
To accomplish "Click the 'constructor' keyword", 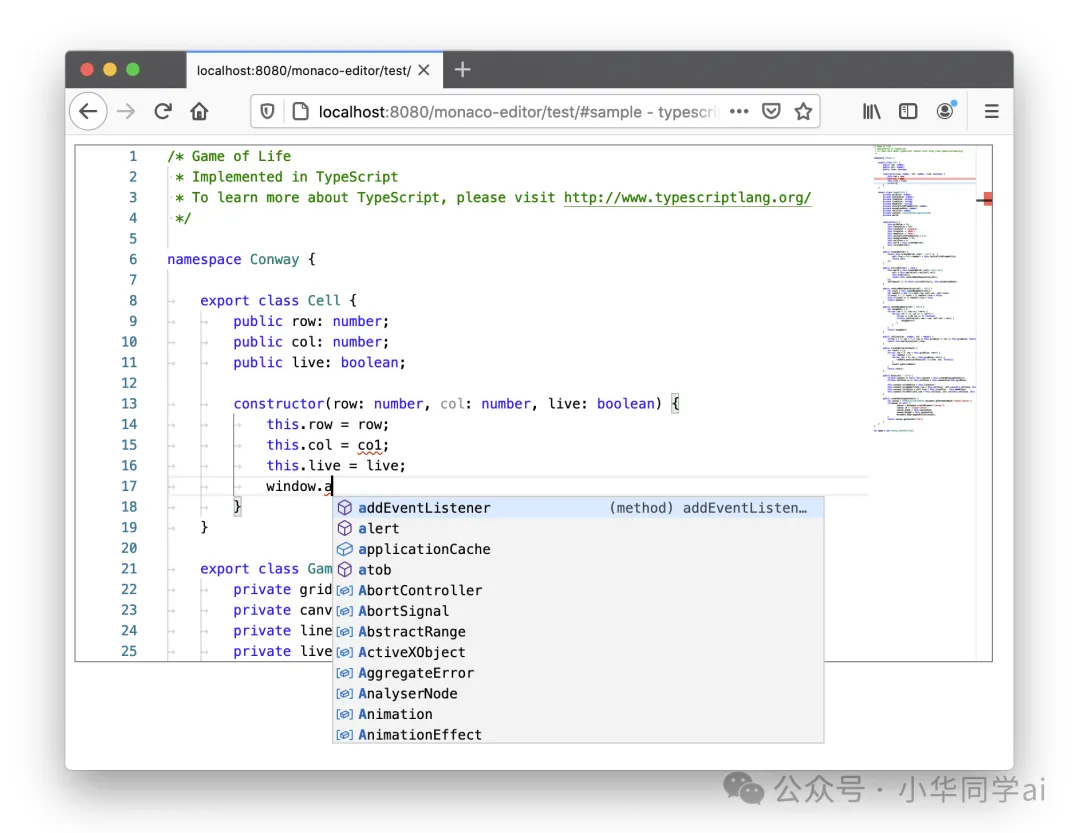I will coord(278,404).
